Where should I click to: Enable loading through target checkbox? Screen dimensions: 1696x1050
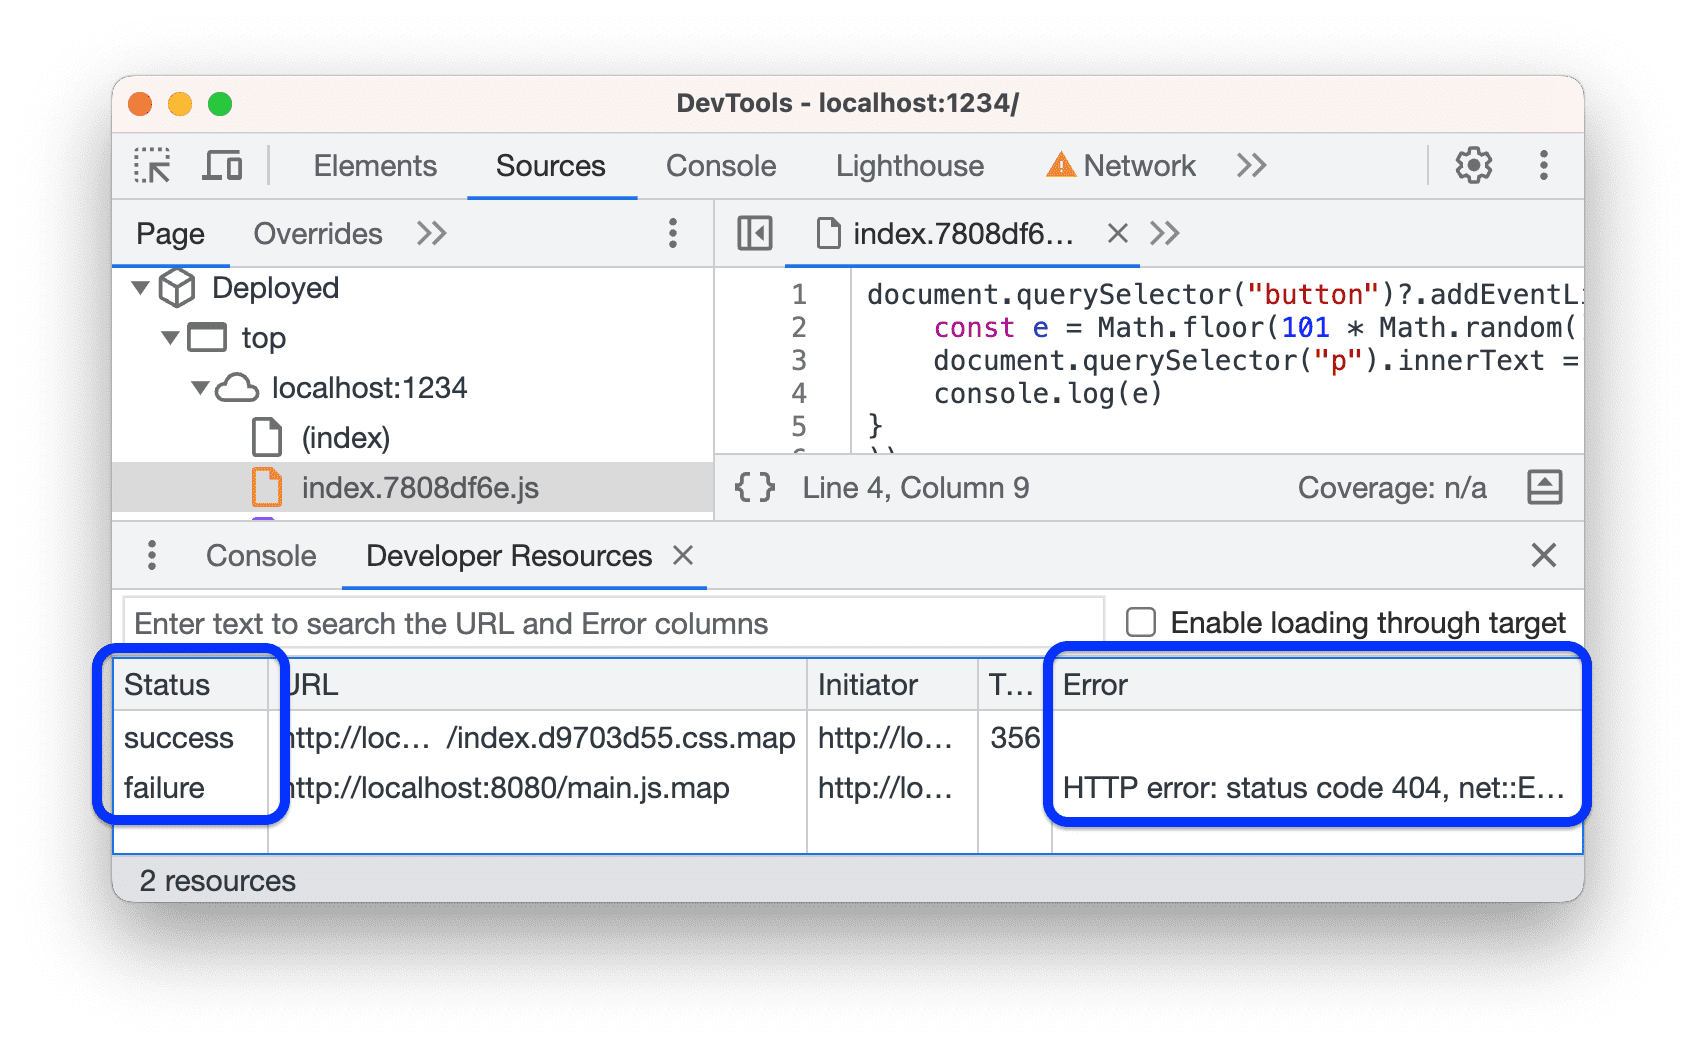click(1141, 622)
